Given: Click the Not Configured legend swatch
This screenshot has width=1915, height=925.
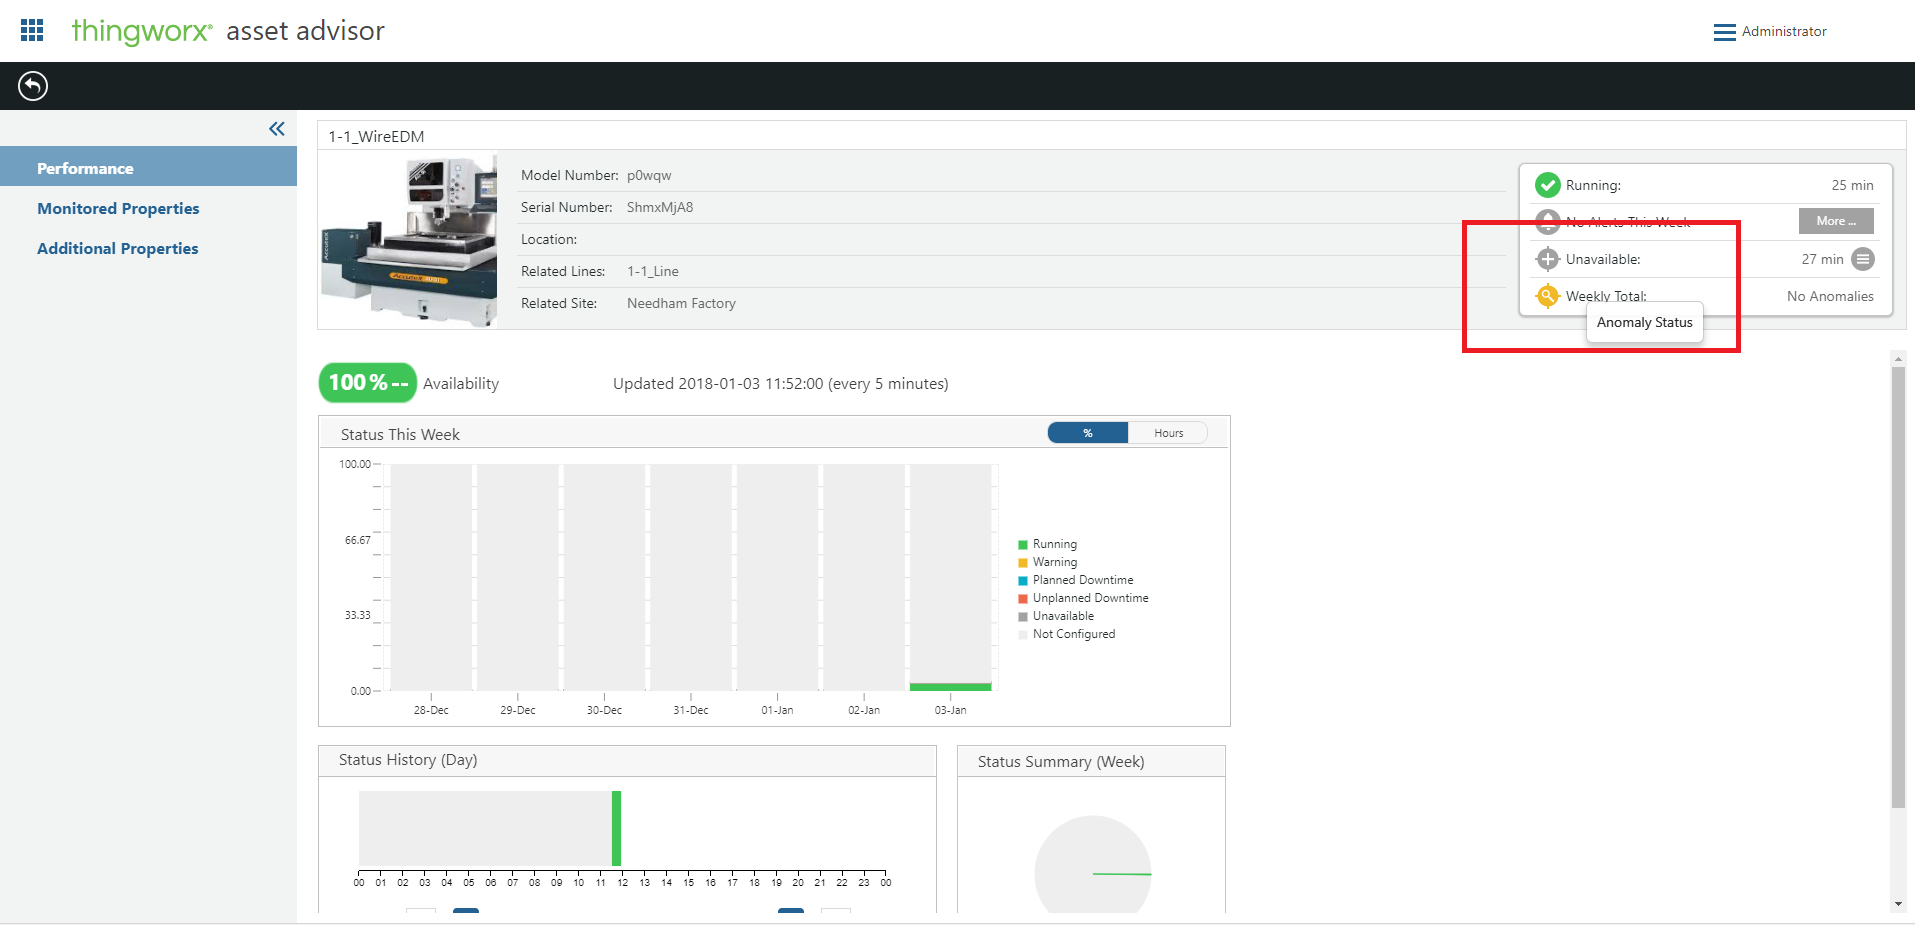Looking at the screenshot, I should [x=1023, y=635].
